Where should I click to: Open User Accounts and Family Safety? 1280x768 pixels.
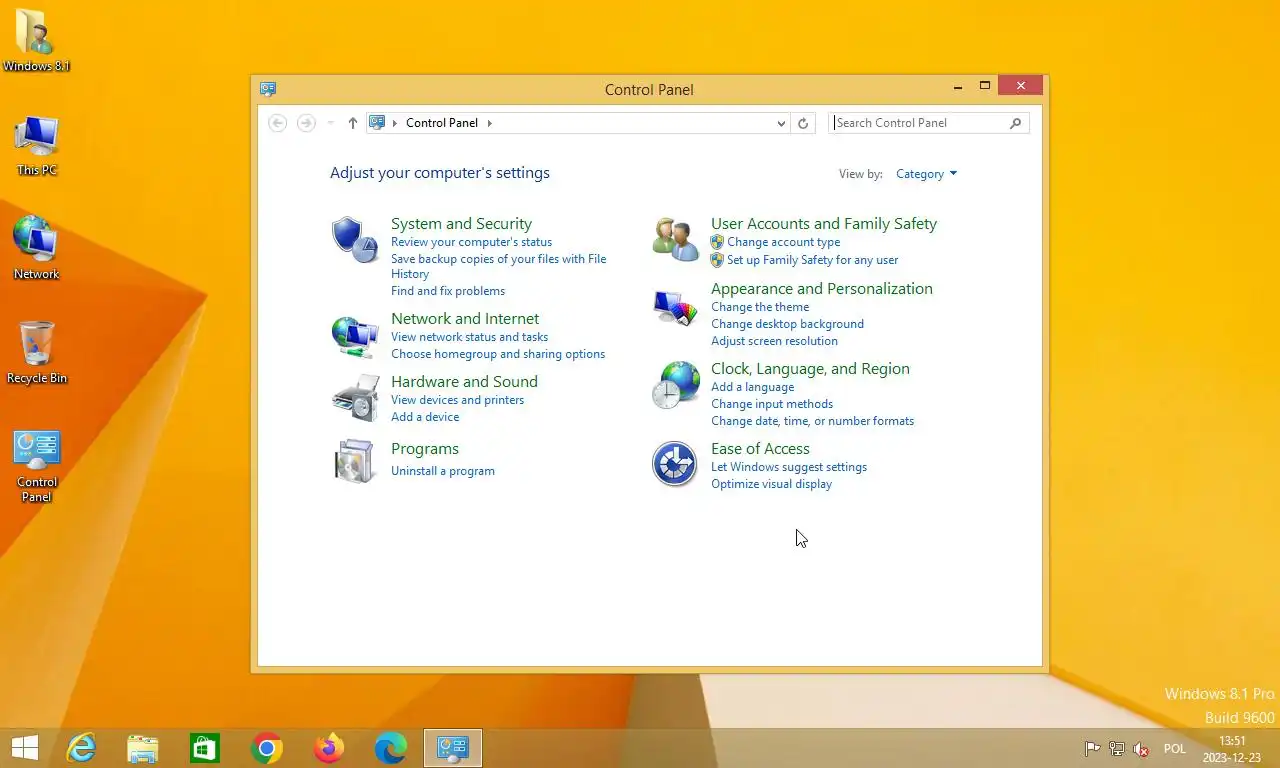pyautogui.click(x=824, y=224)
